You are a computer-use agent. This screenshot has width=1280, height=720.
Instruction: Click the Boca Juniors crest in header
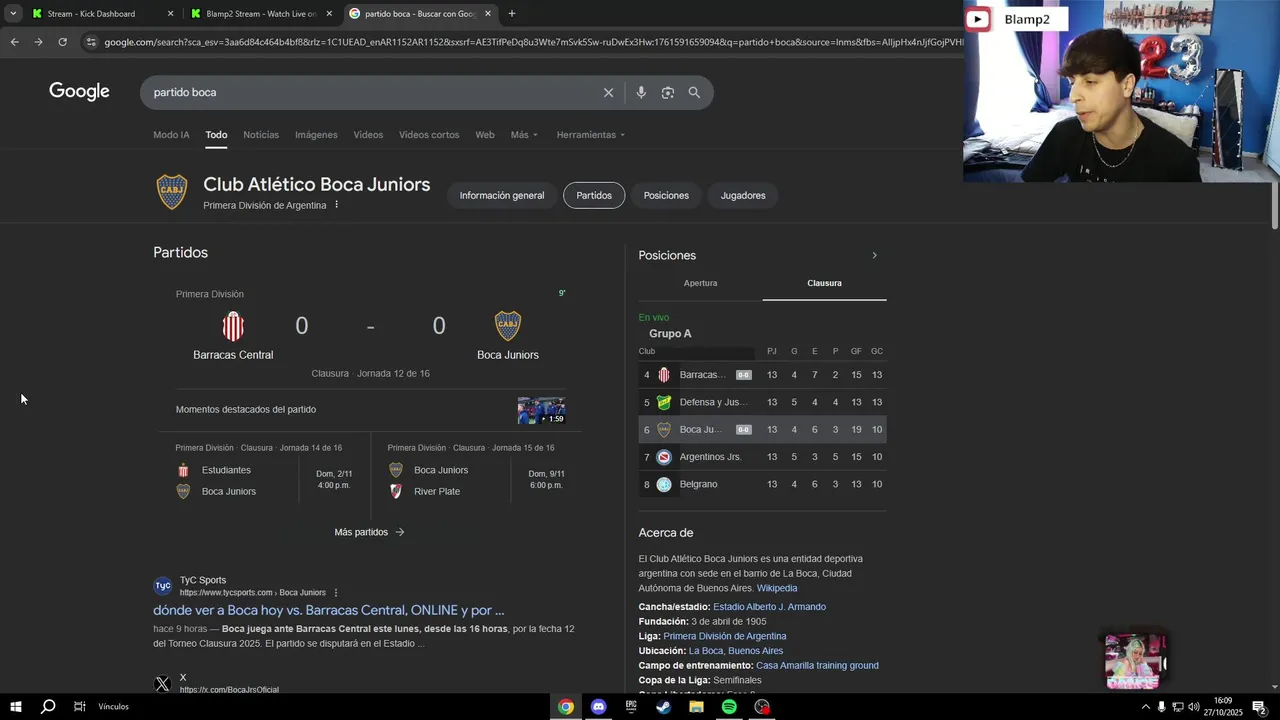[172, 192]
